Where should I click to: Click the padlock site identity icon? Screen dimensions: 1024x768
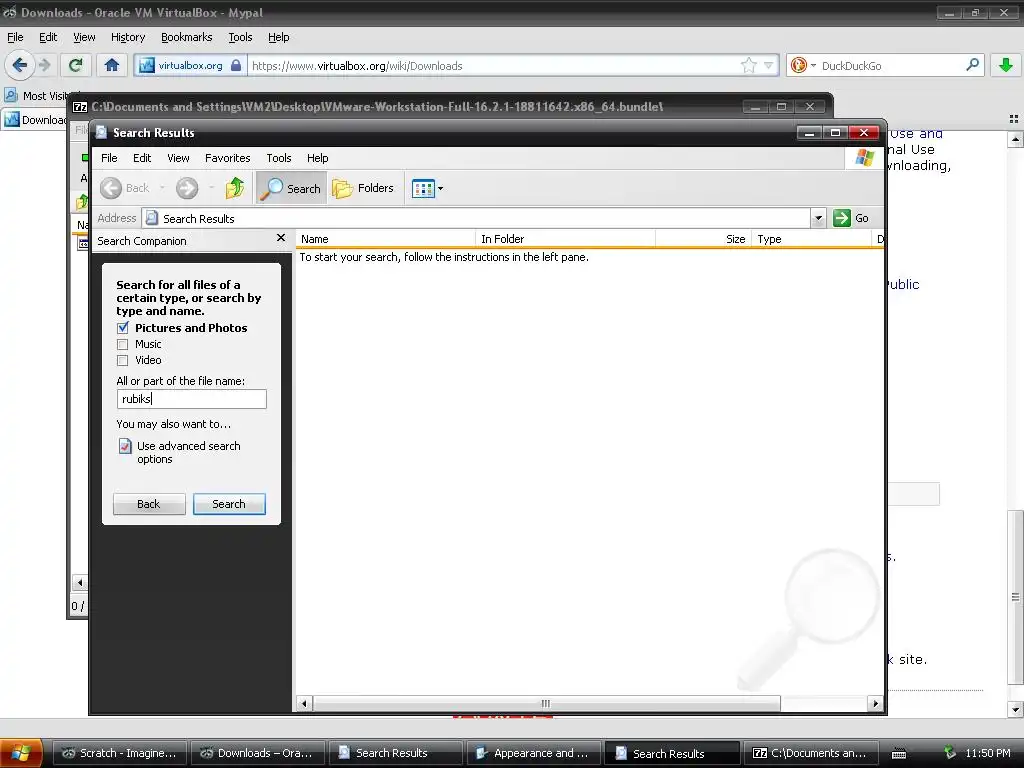[x=236, y=65]
